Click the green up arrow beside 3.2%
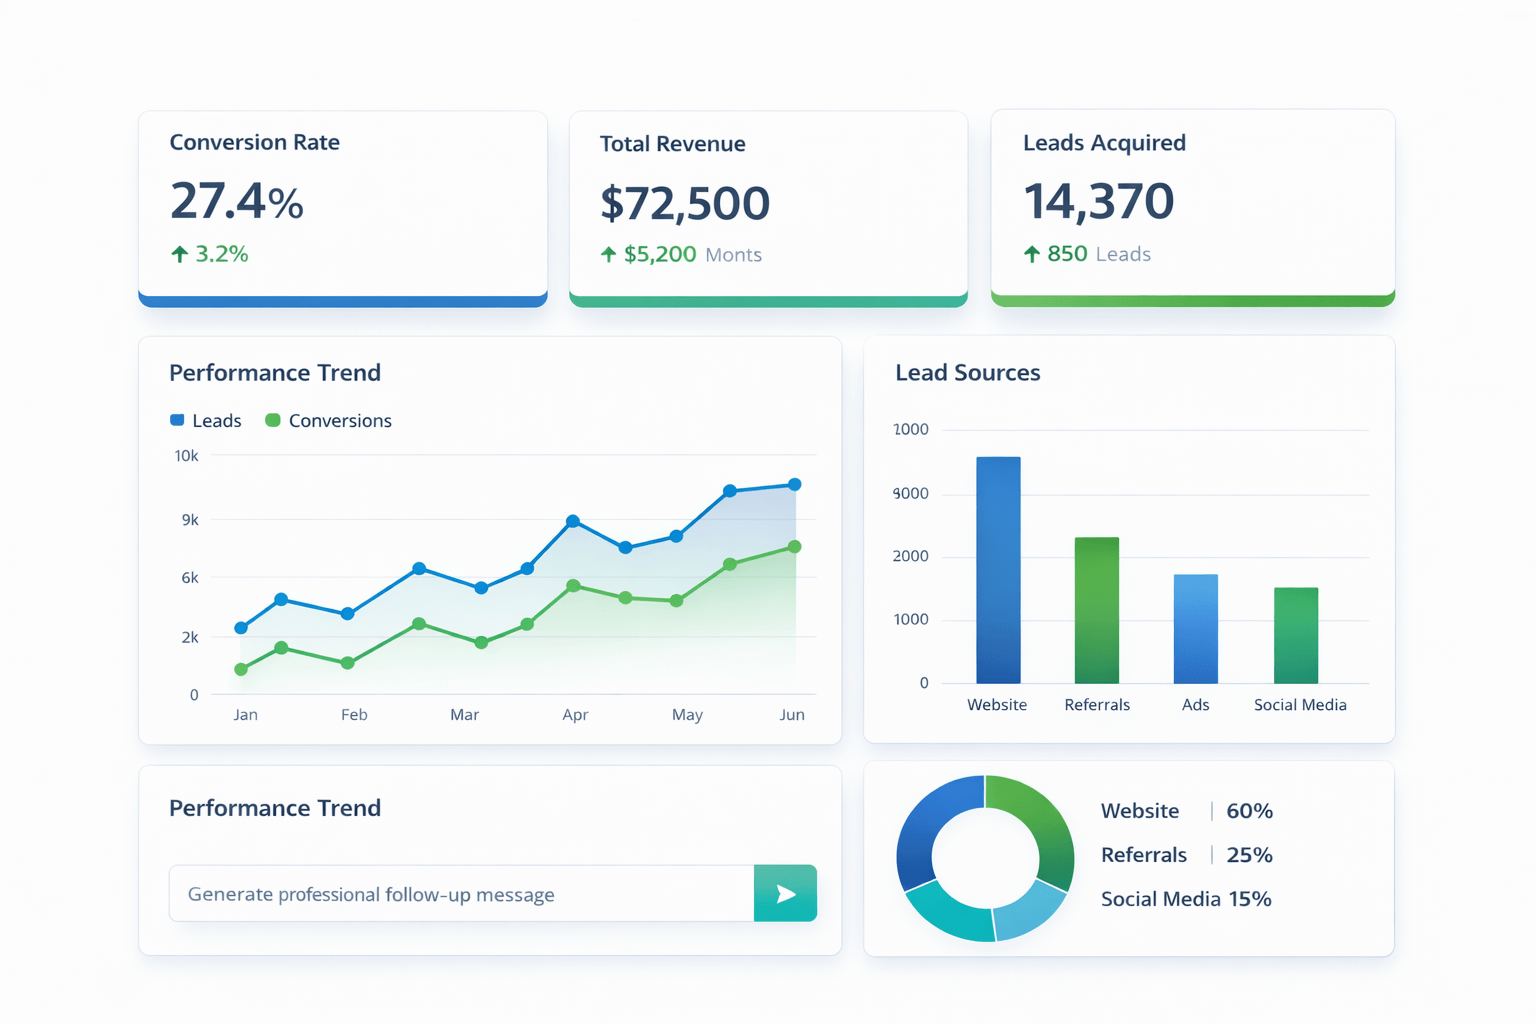The width and height of the screenshot is (1536, 1024). tap(180, 254)
